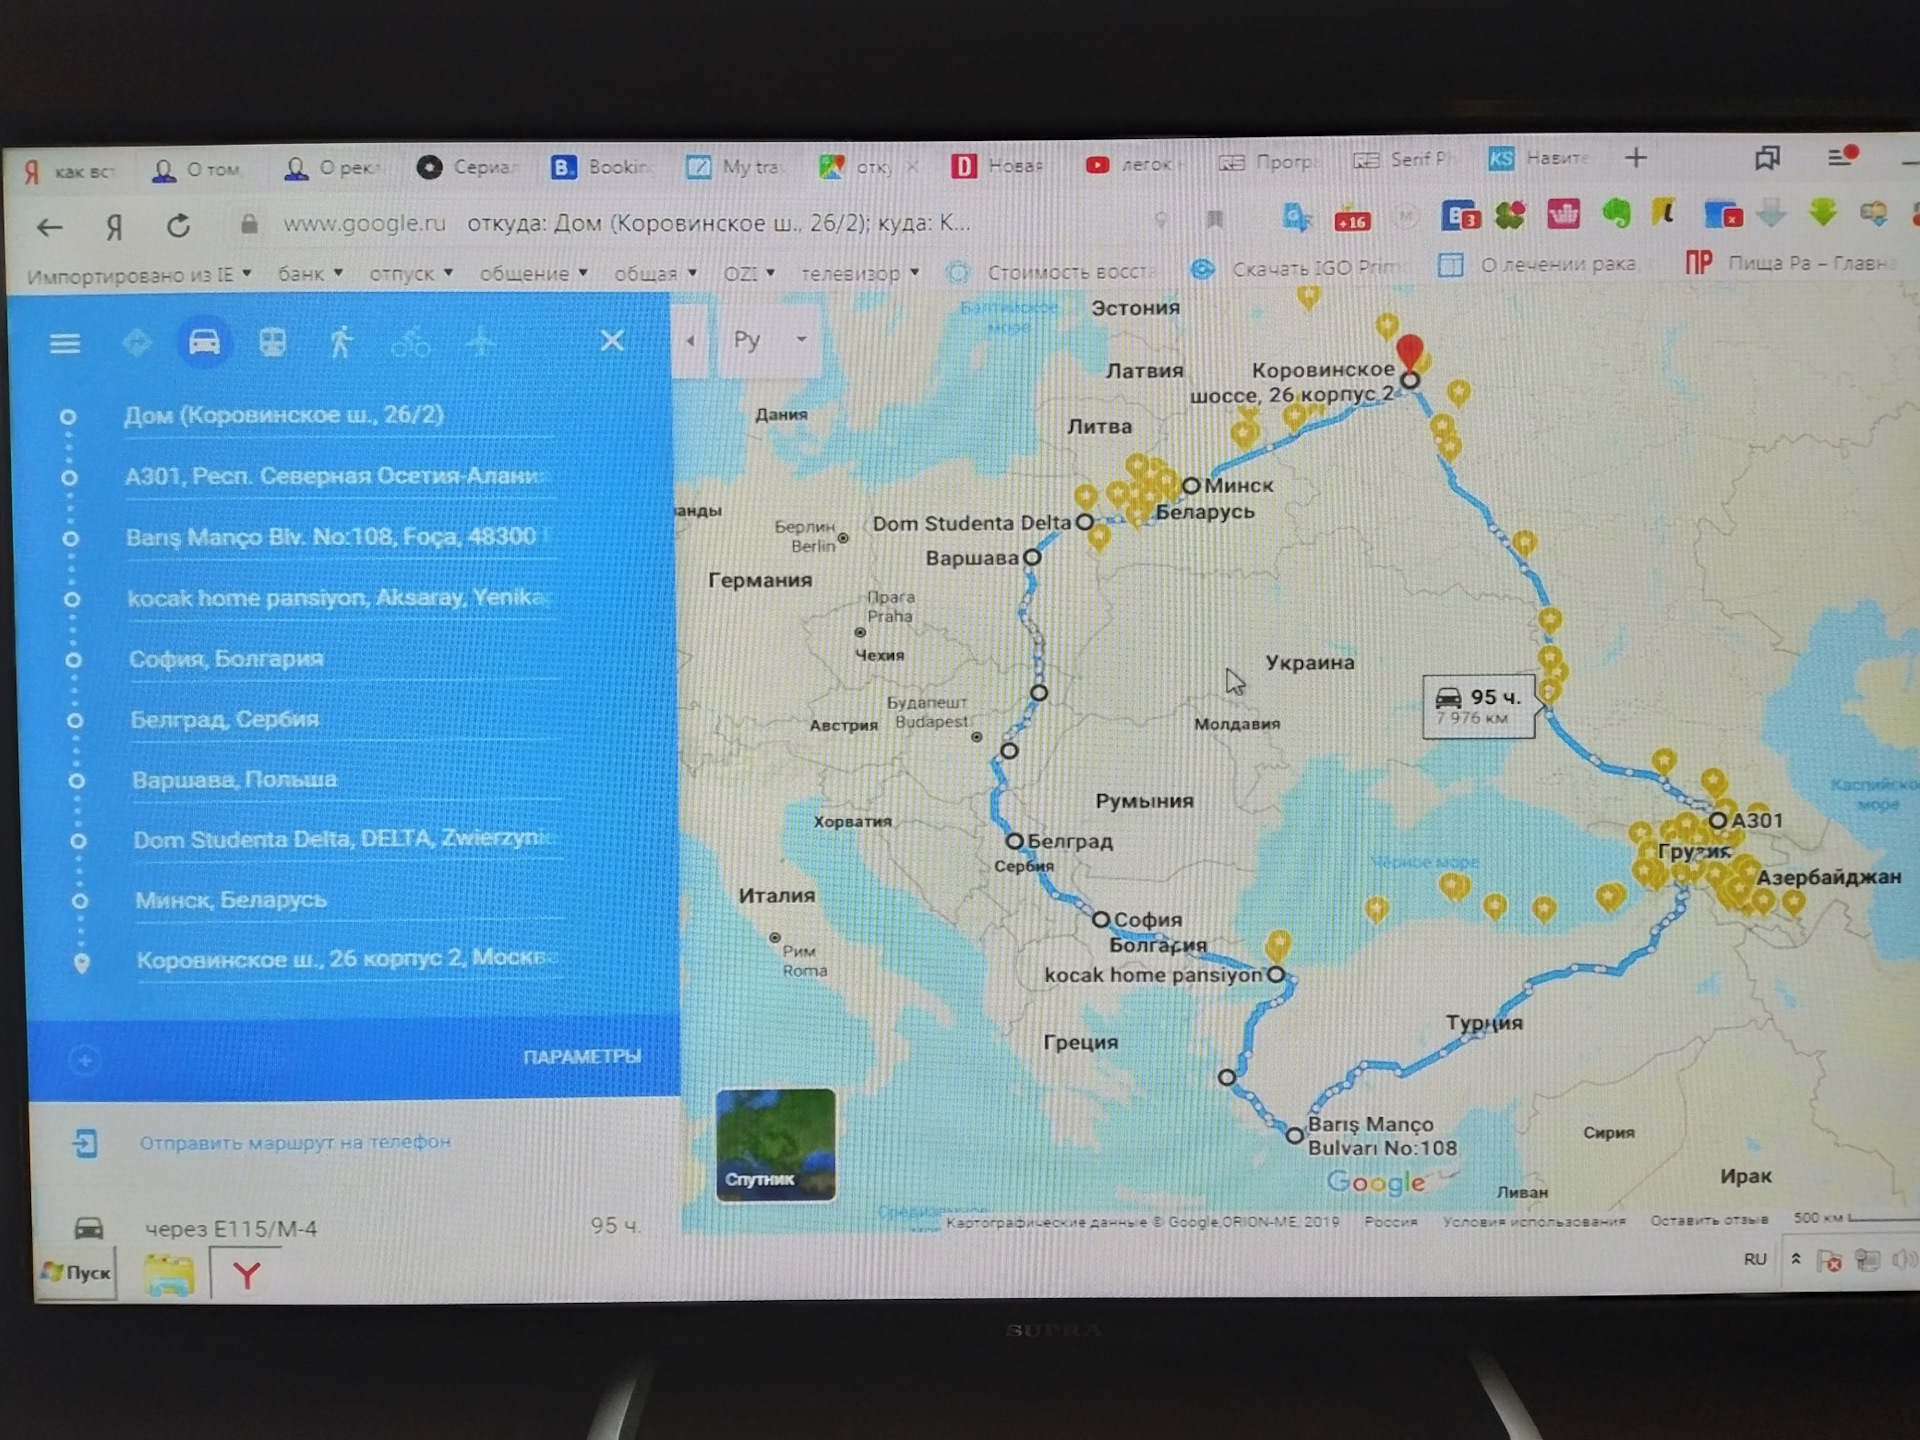1920x1440 pixels.
Task: Edit final destination Коровинское ш., 26 корпус 2
Action: (350, 960)
